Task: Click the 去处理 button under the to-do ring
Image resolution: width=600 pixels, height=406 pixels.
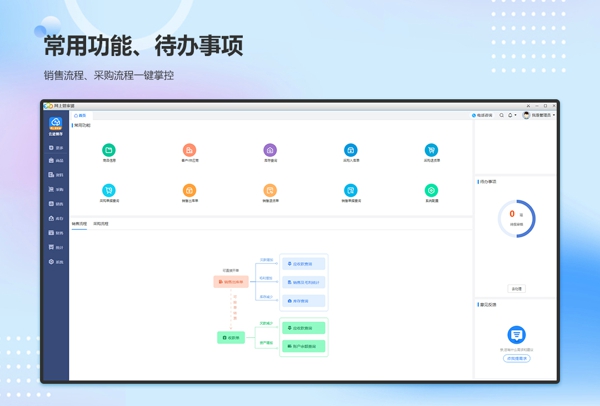Action: click(x=516, y=288)
